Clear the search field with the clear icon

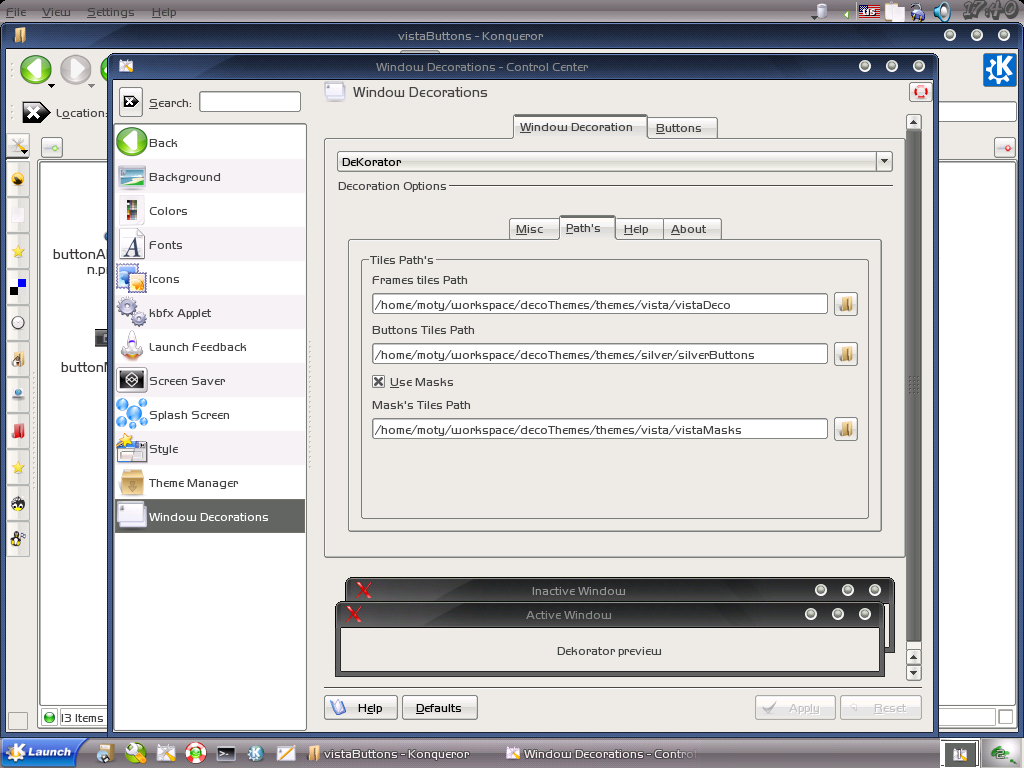131,102
